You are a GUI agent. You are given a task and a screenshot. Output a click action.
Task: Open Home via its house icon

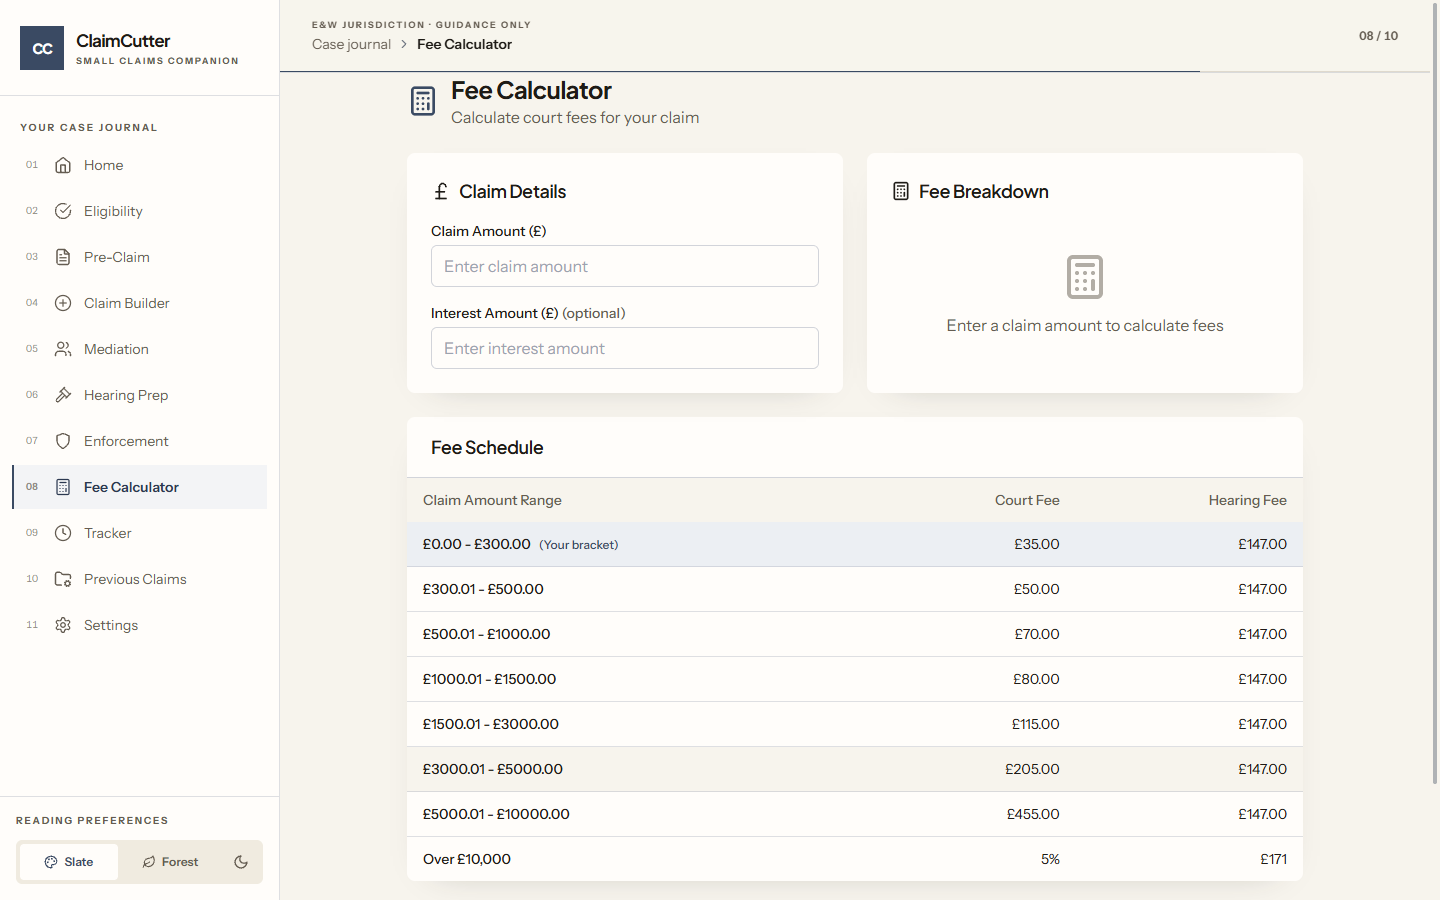pos(63,165)
